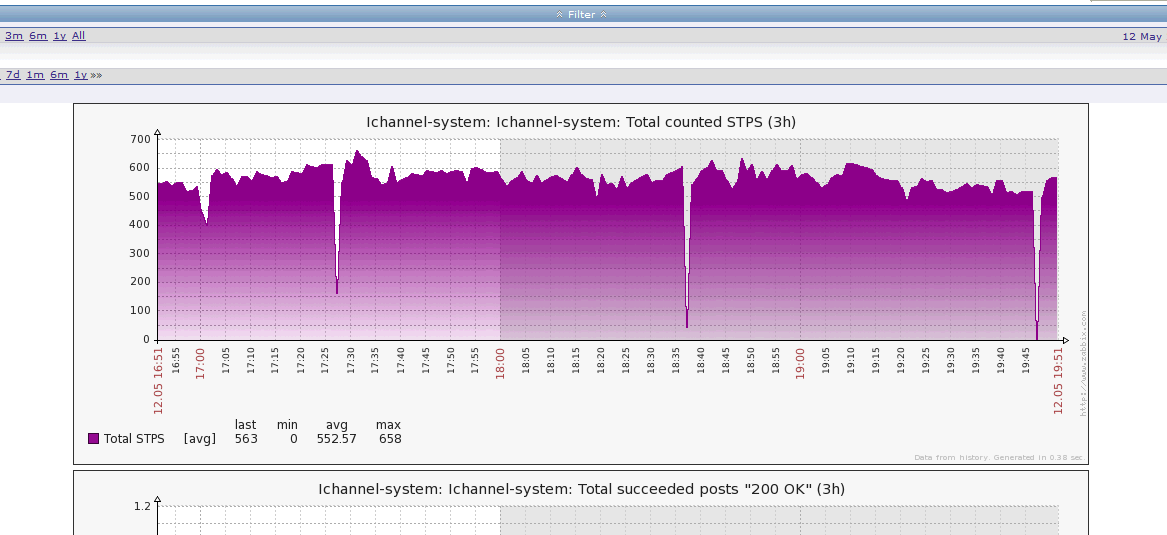Image resolution: width=1167 pixels, height=535 pixels.
Task: Show All time range zoom
Action: [x=79, y=36]
